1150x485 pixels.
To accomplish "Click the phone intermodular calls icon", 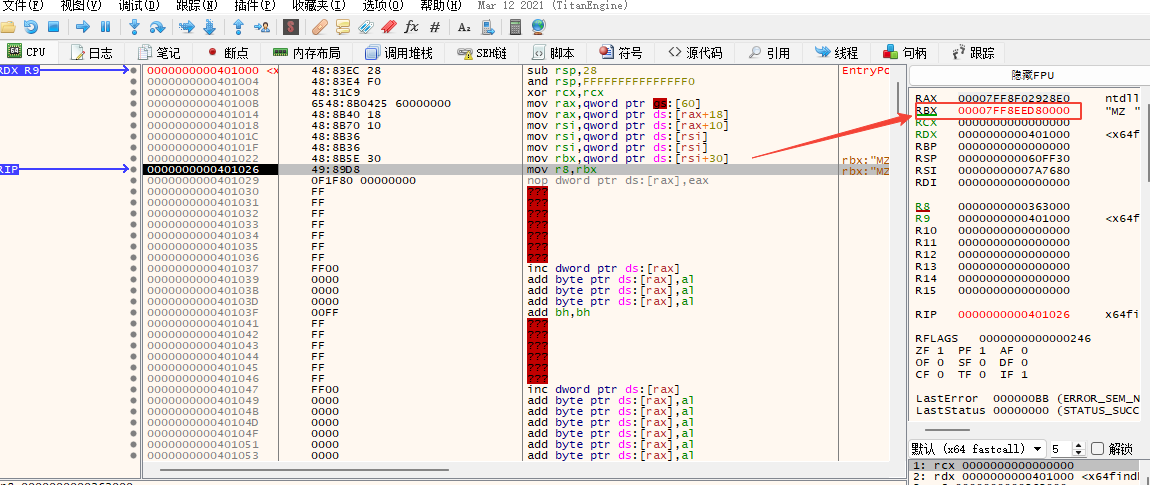I will (487, 27).
